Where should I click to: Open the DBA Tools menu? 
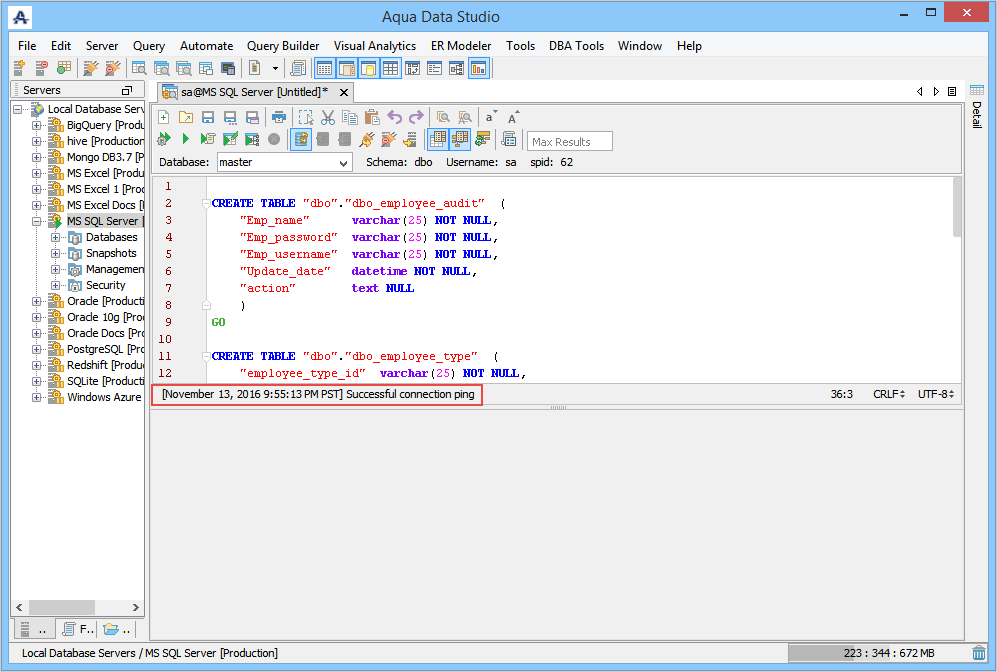point(576,46)
